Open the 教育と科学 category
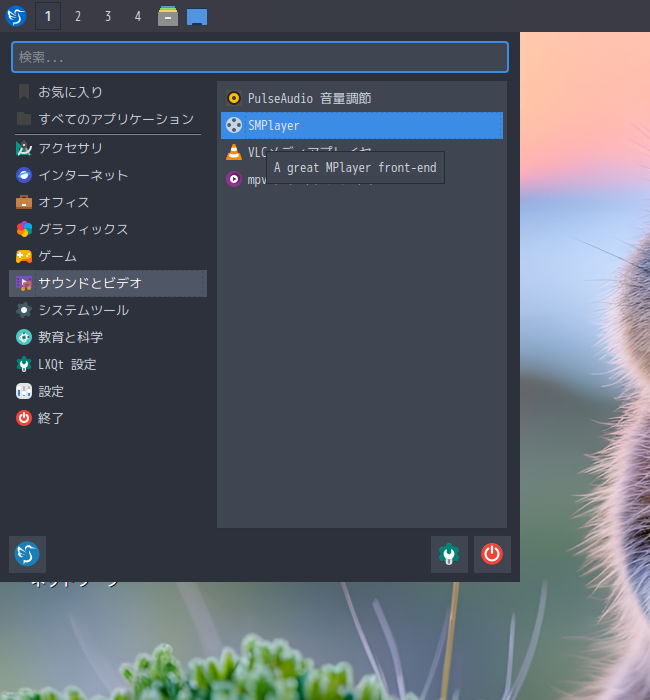 [108, 337]
